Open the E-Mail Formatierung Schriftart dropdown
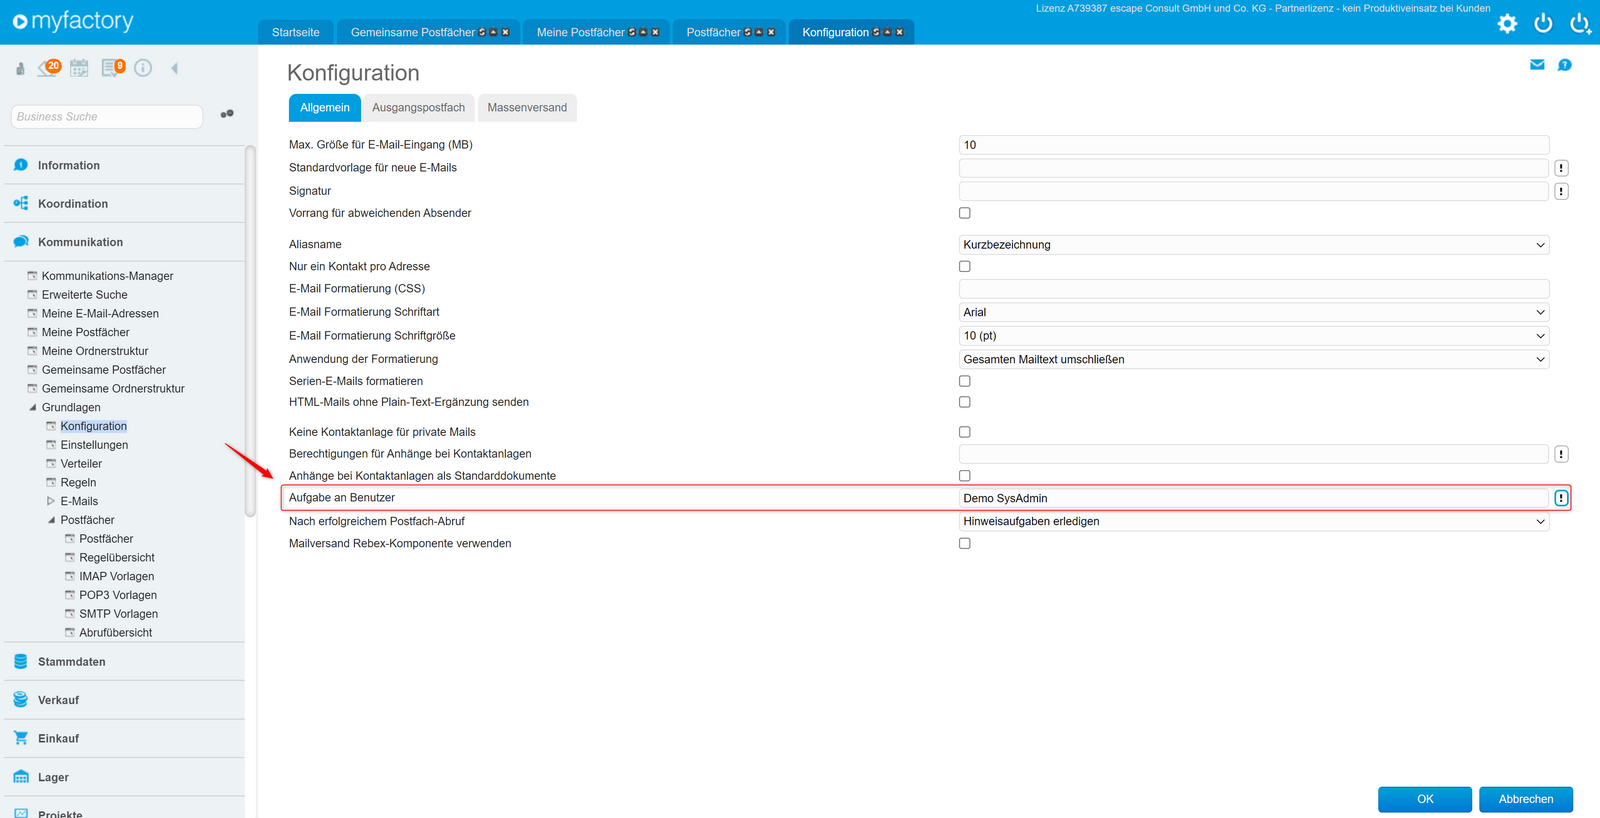Image resolution: width=1600 pixels, height=818 pixels. click(x=1254, y=312)
